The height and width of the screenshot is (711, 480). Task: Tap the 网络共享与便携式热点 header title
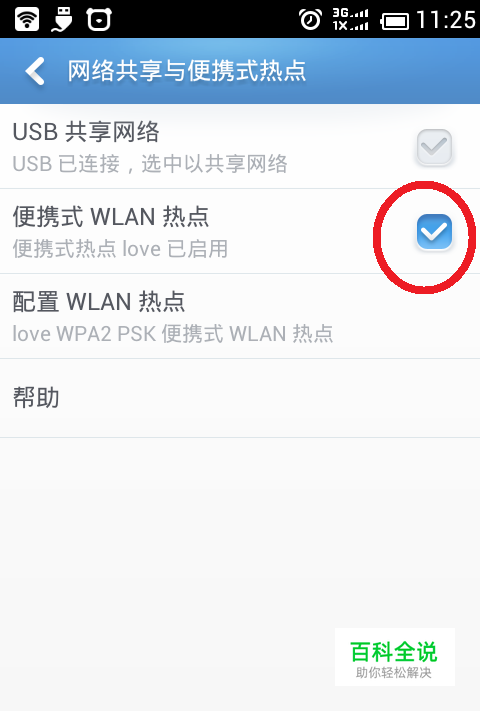pos(187,71)
